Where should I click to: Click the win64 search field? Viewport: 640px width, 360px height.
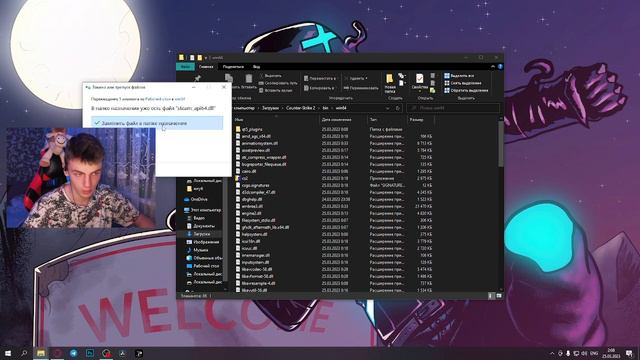tap(453, 108)
